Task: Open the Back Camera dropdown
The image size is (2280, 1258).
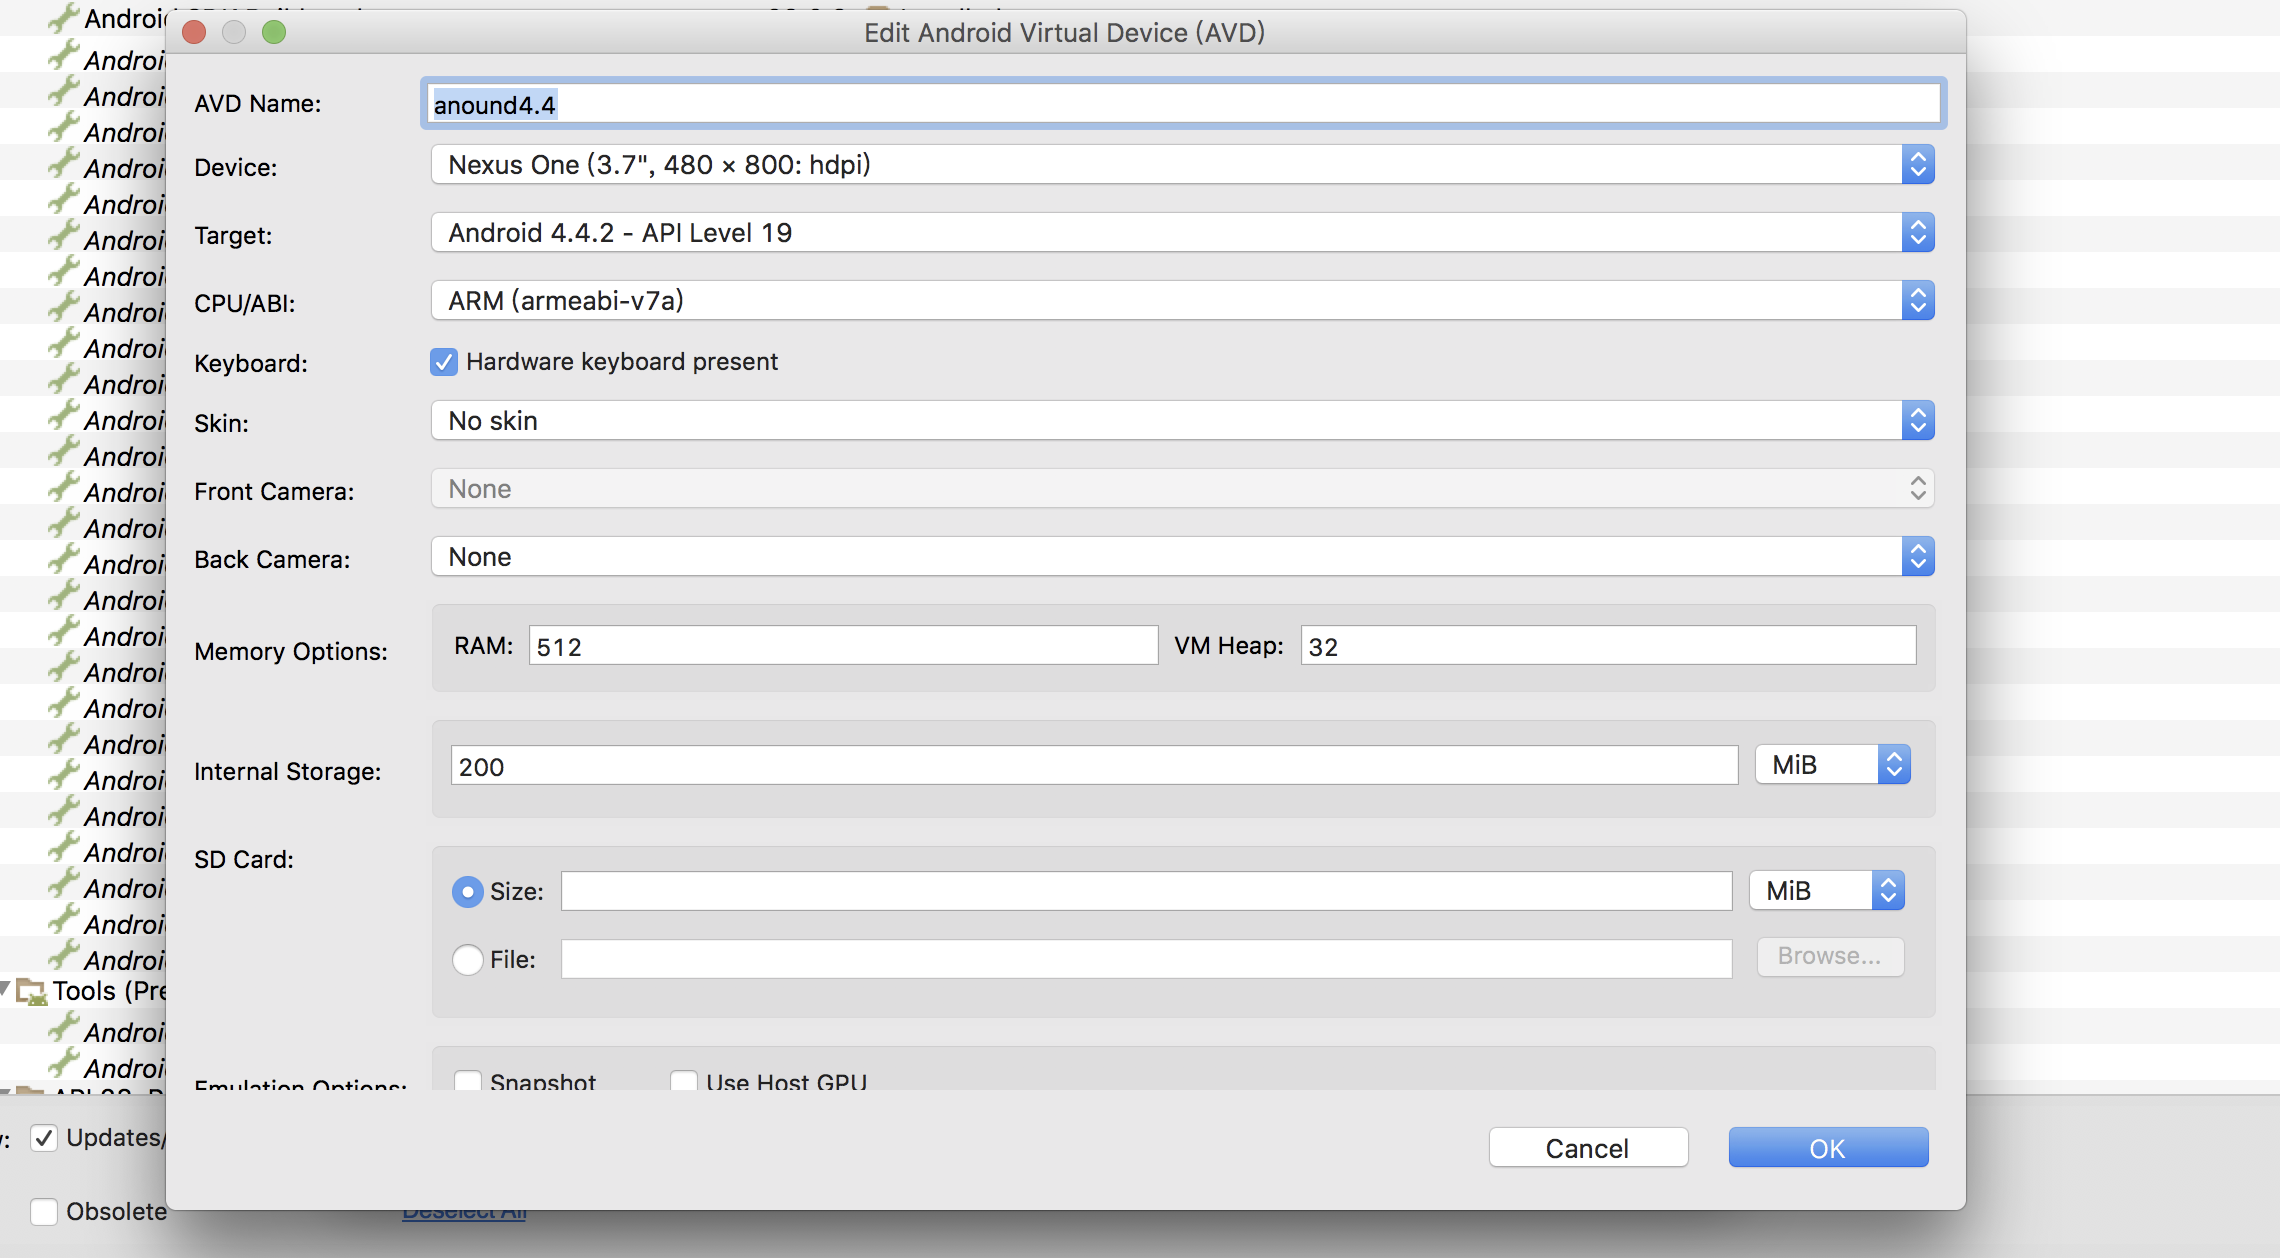Action: pyautogui.click(x=1183, y=557)
